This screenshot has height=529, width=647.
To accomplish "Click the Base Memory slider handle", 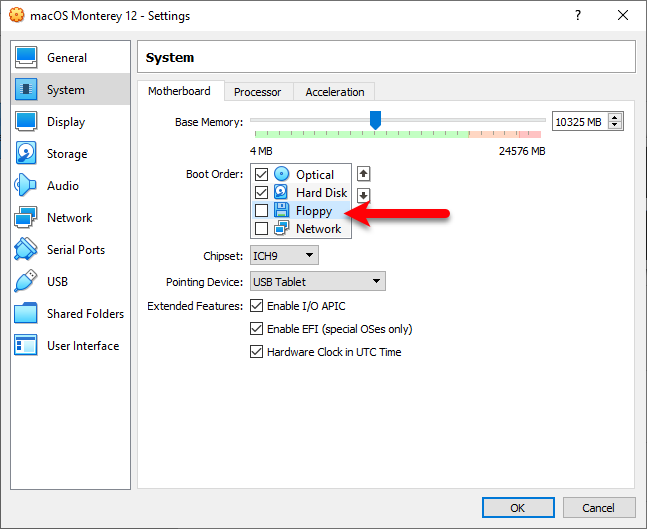I will tap(375, 120).
